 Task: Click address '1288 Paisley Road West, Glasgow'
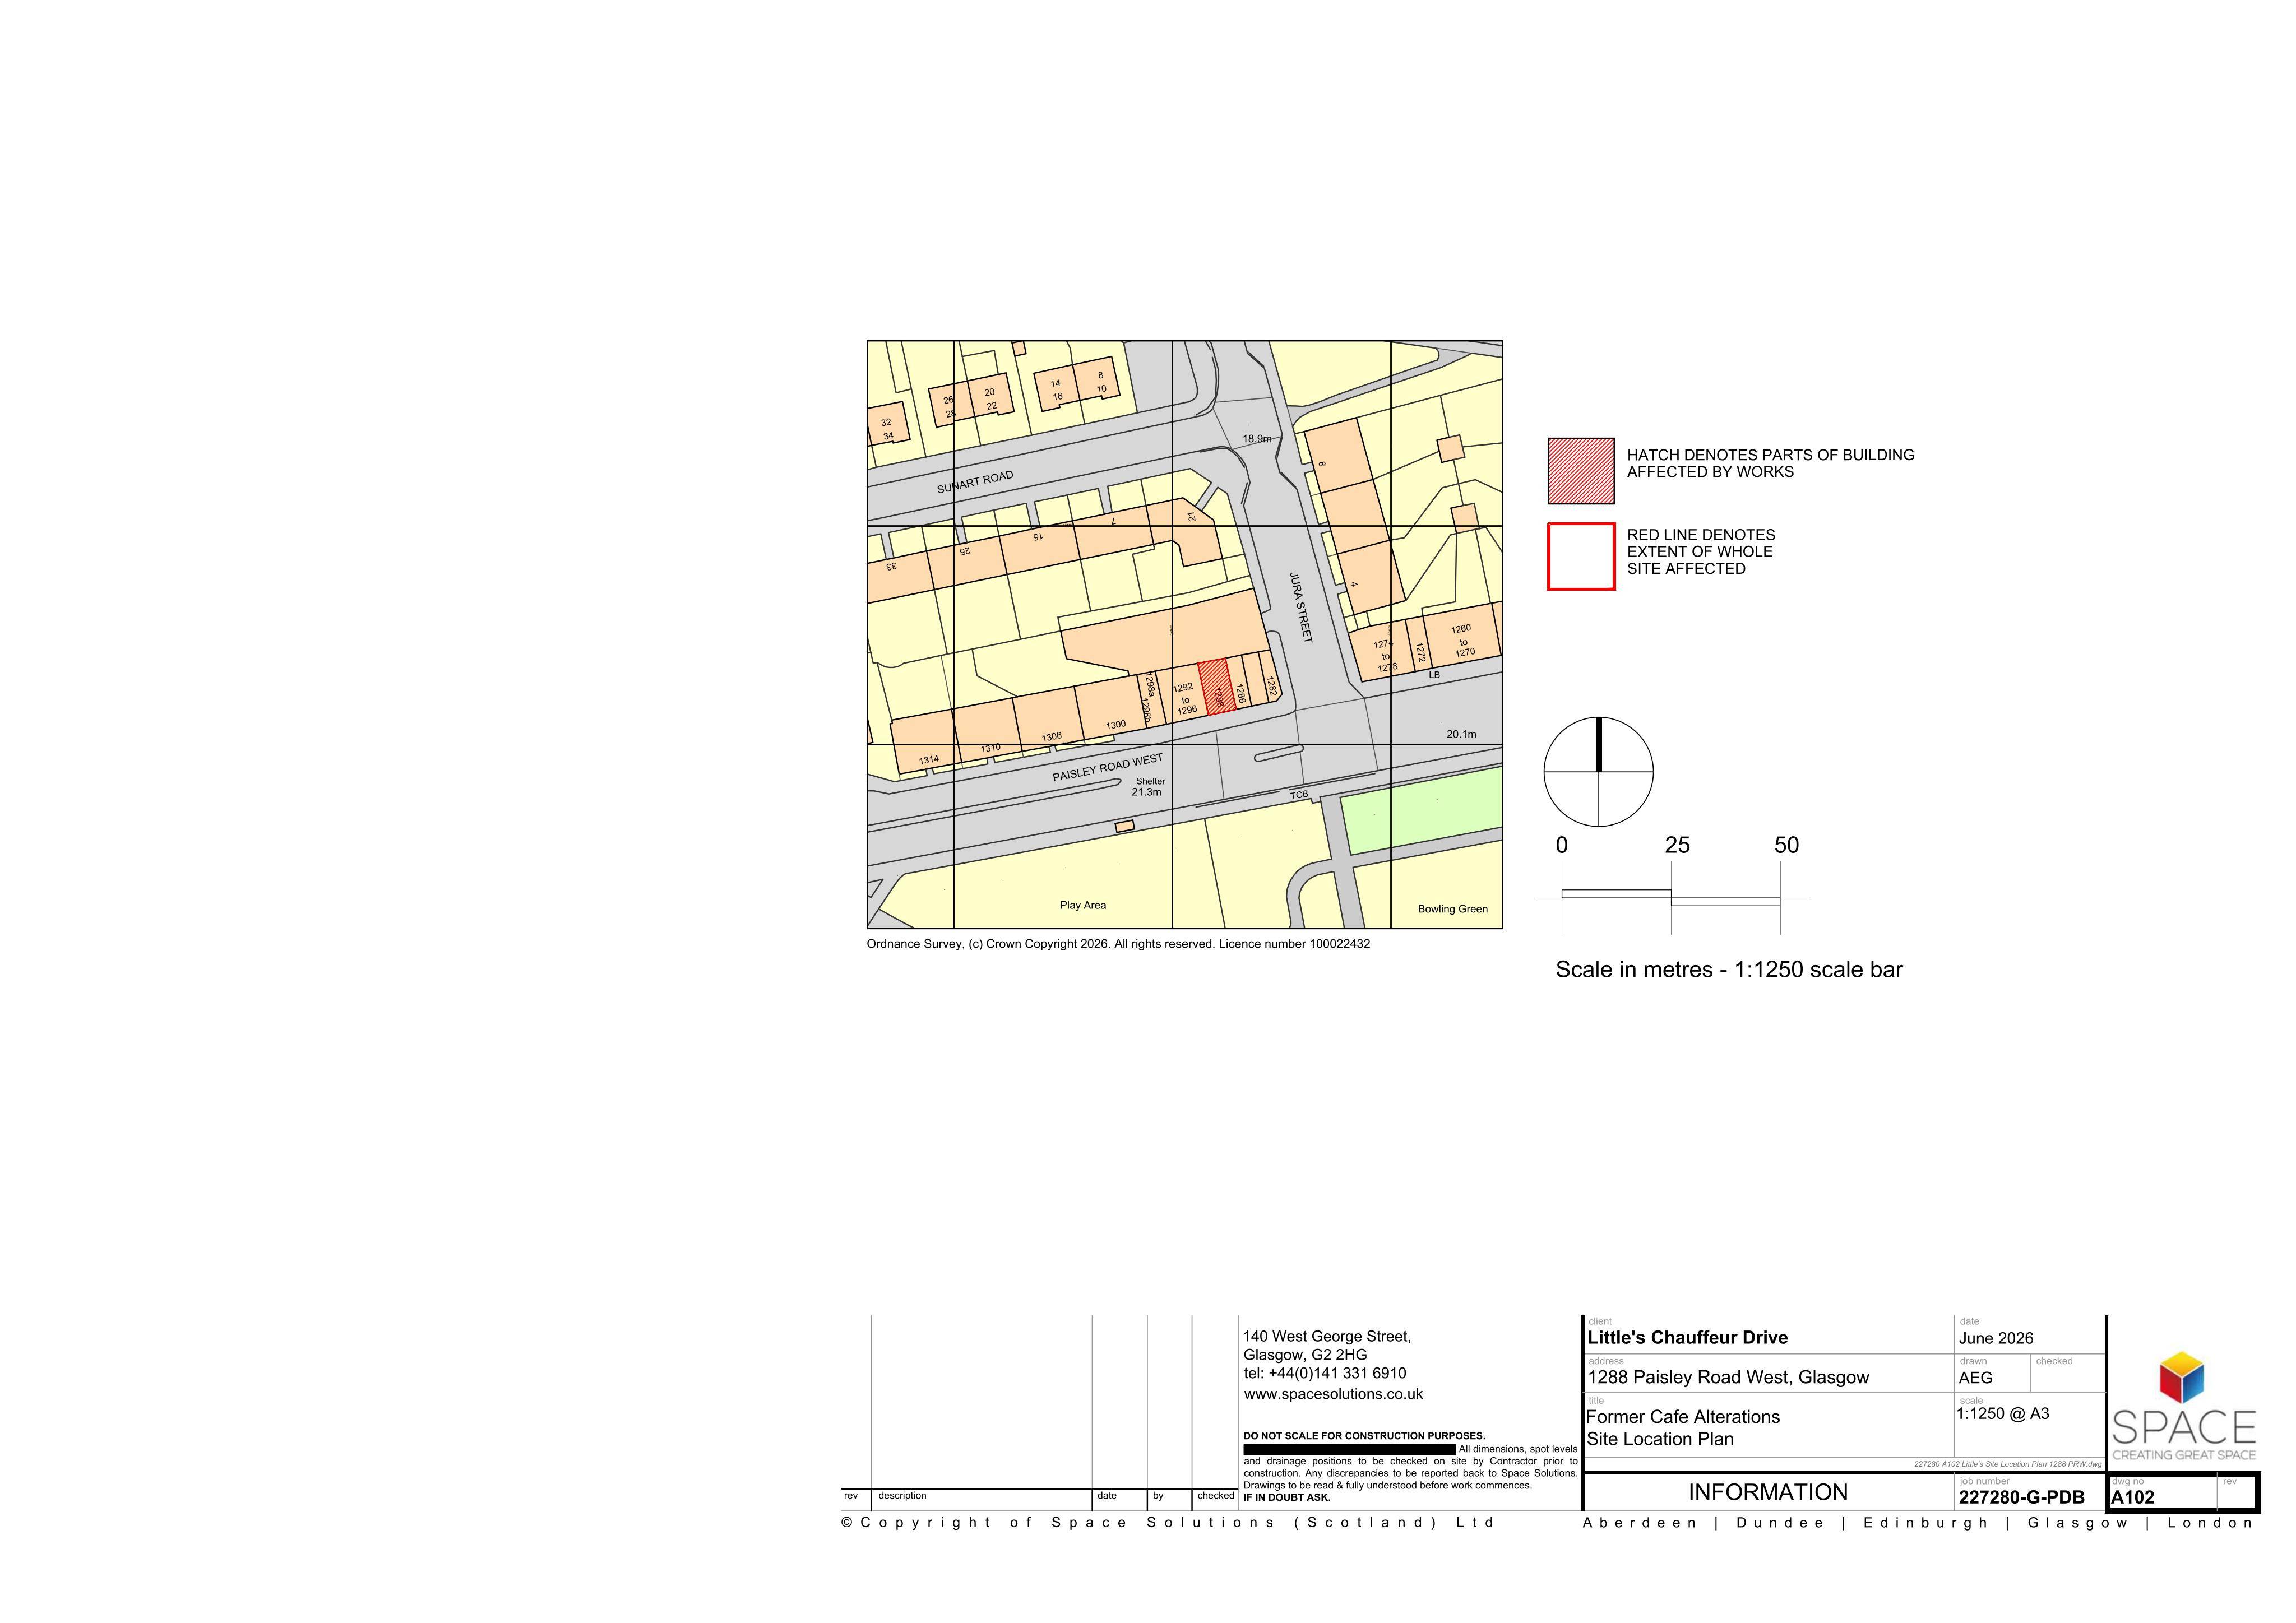[x=1728, y=1377]
